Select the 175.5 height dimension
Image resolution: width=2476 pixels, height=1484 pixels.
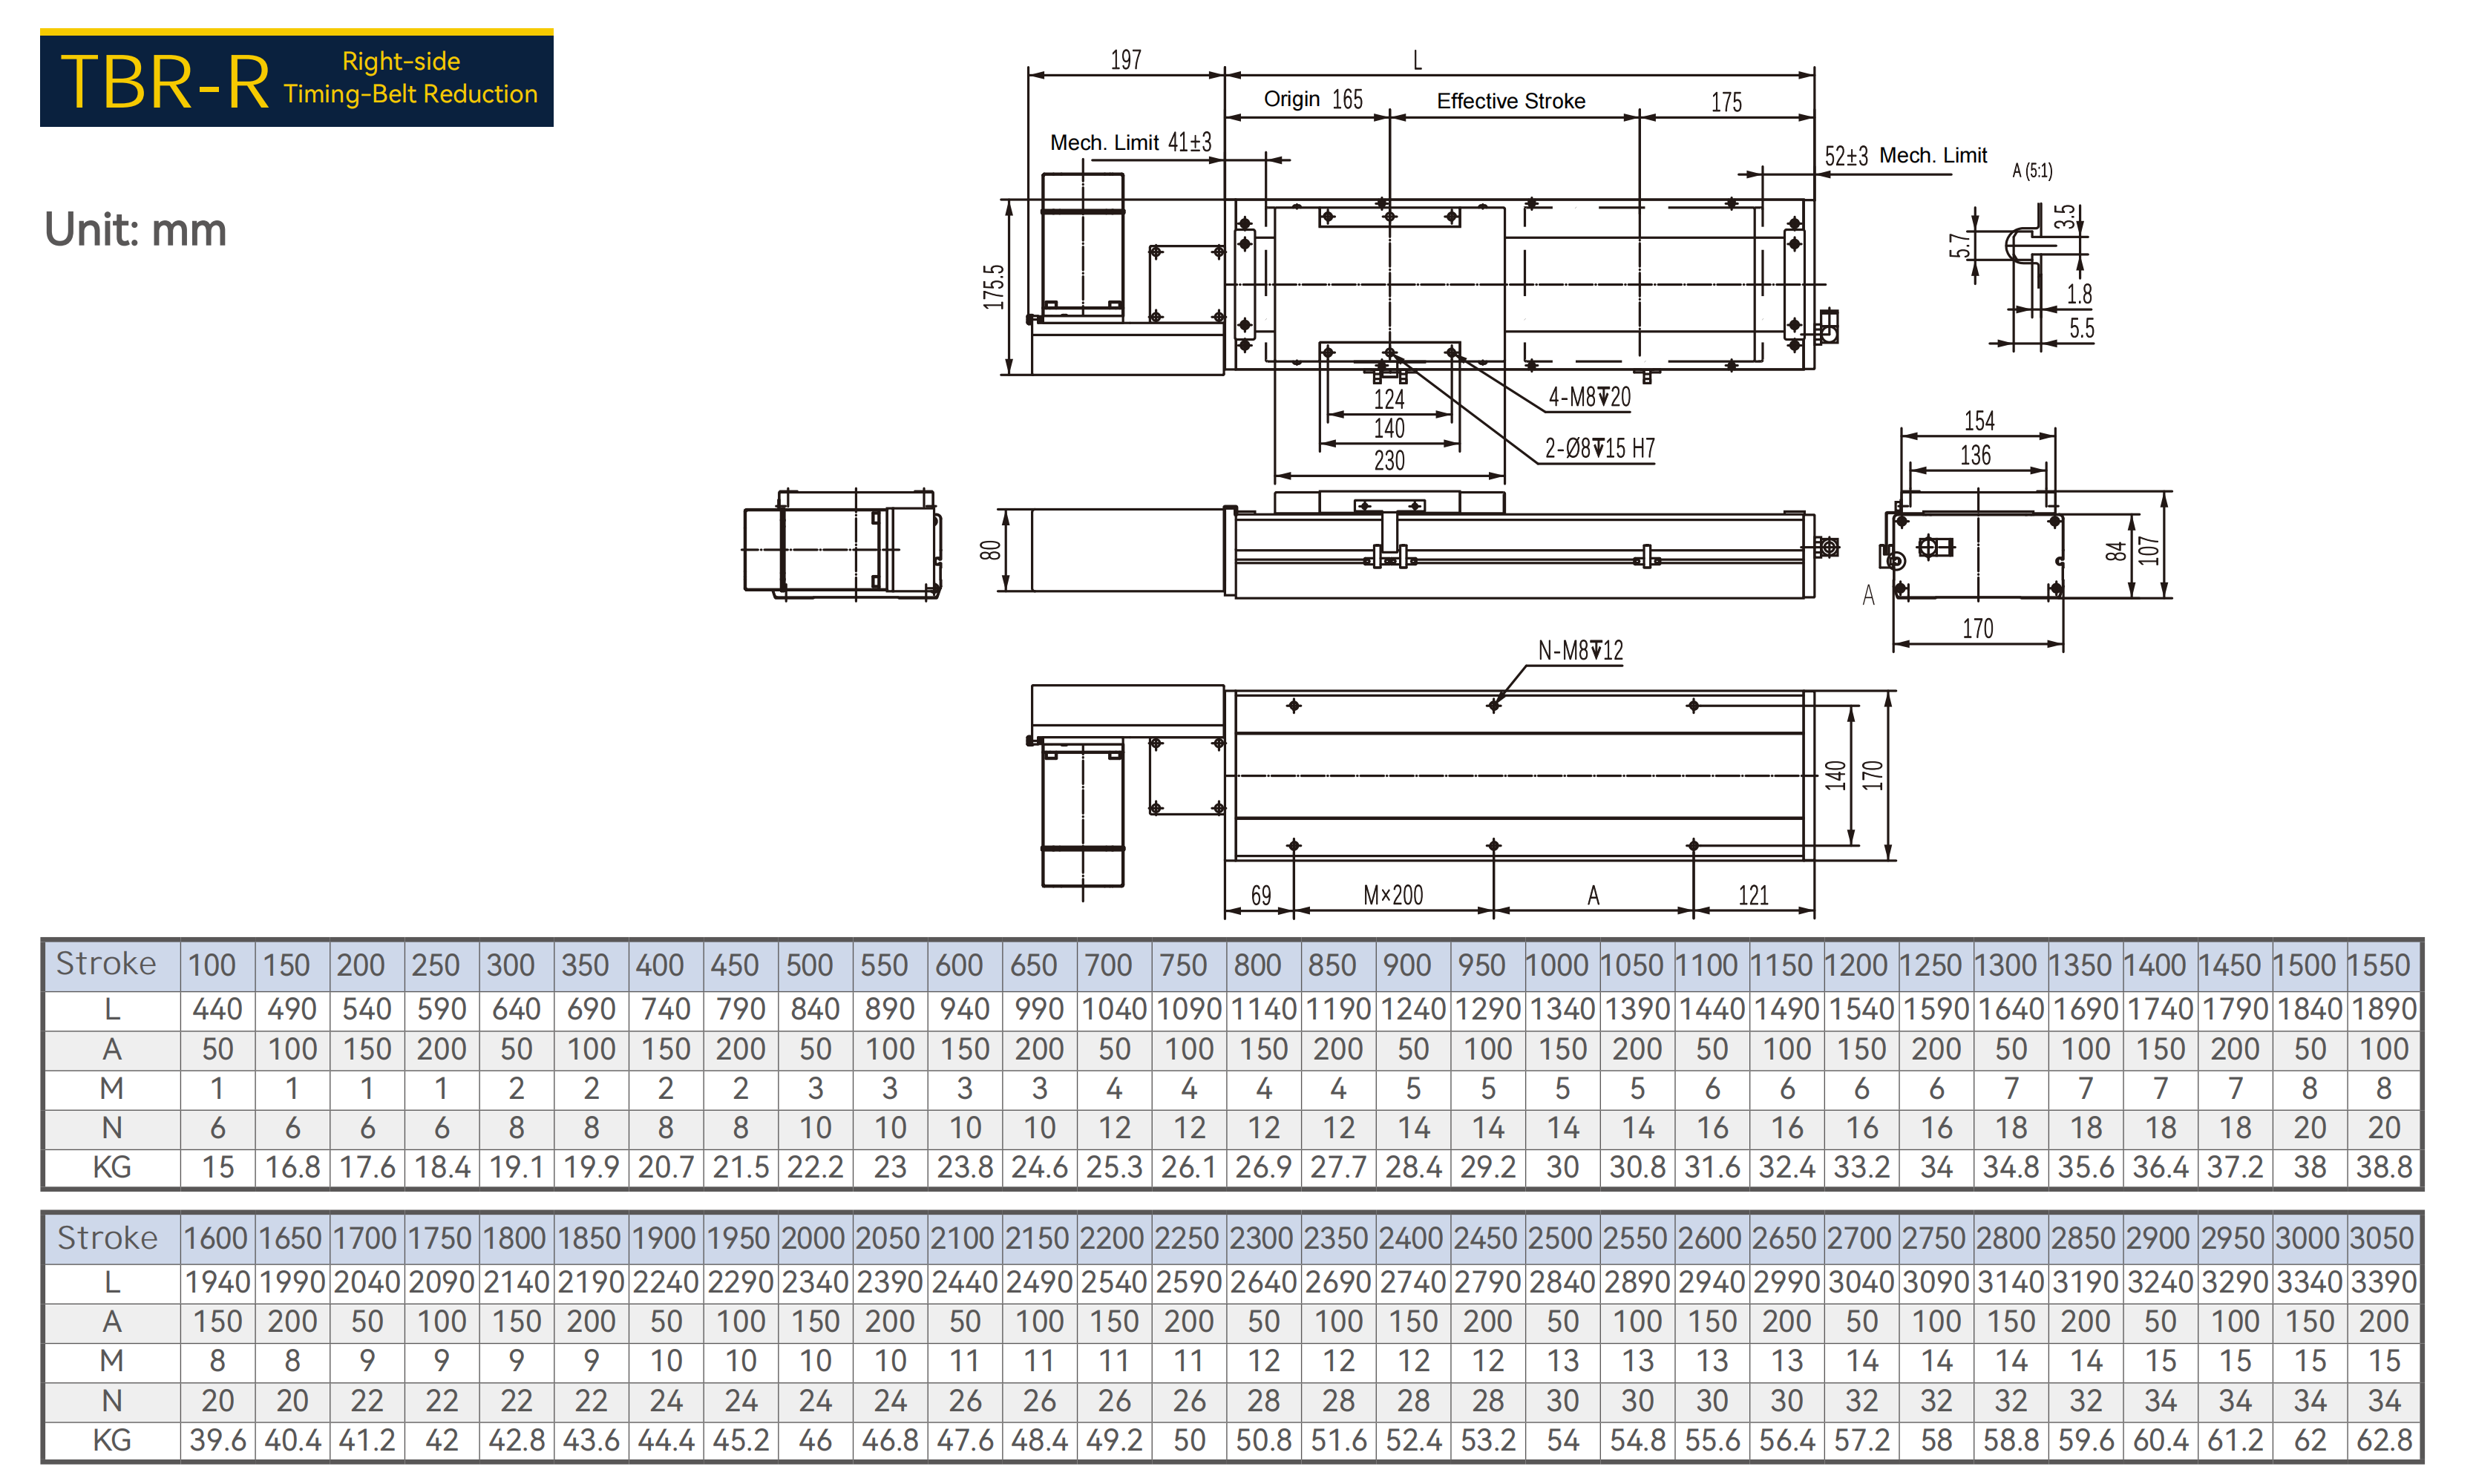pos(993,287)
